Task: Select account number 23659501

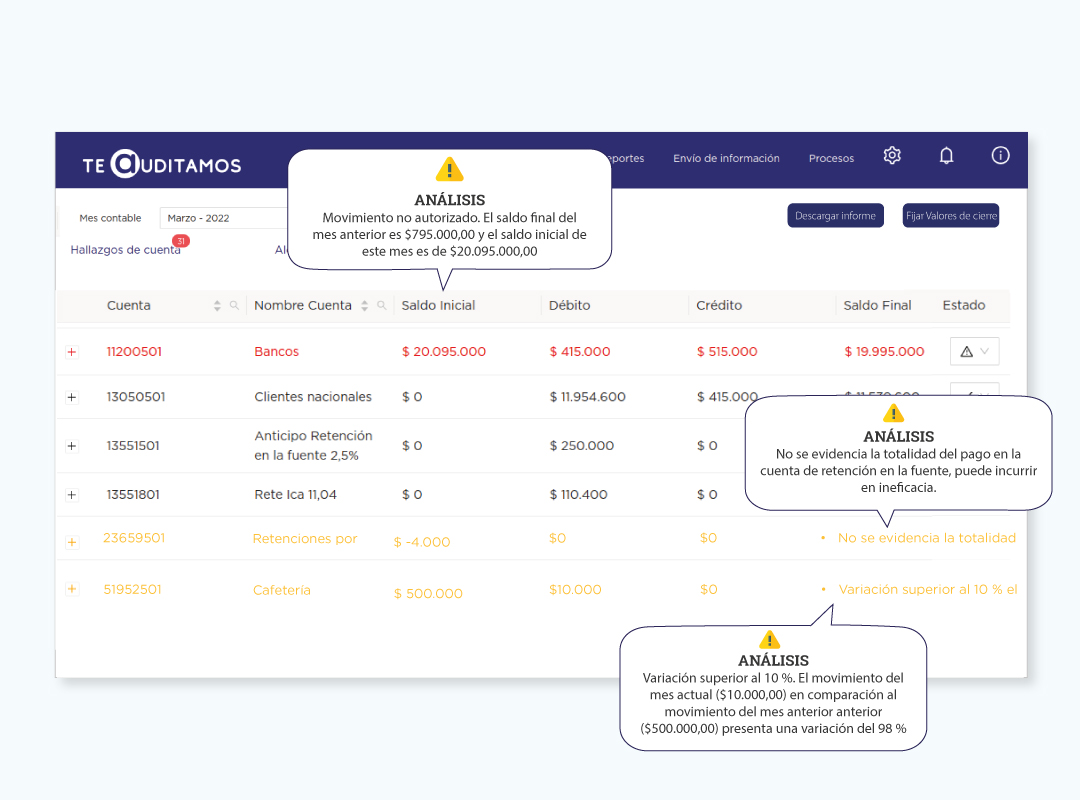Action: click(134, 538)
